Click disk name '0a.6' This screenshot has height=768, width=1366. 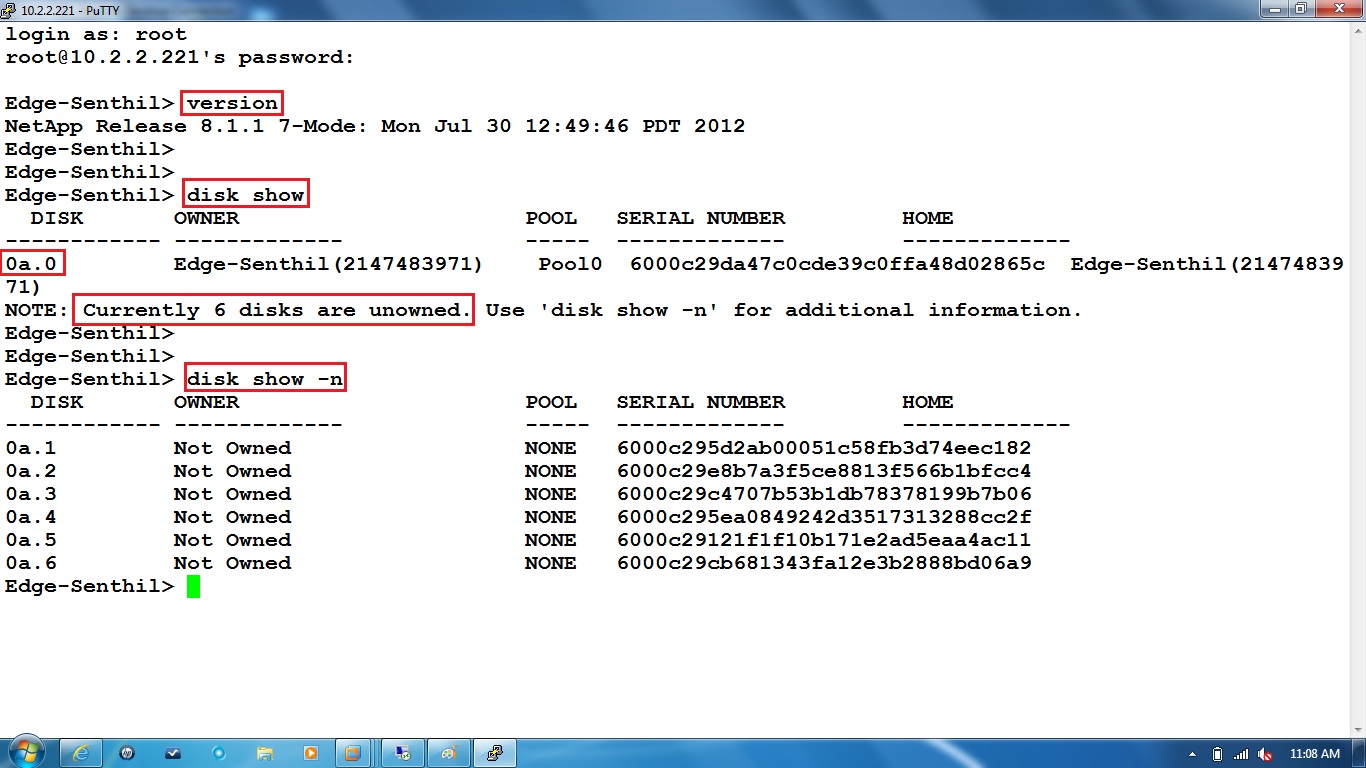(x=31, y=563)
